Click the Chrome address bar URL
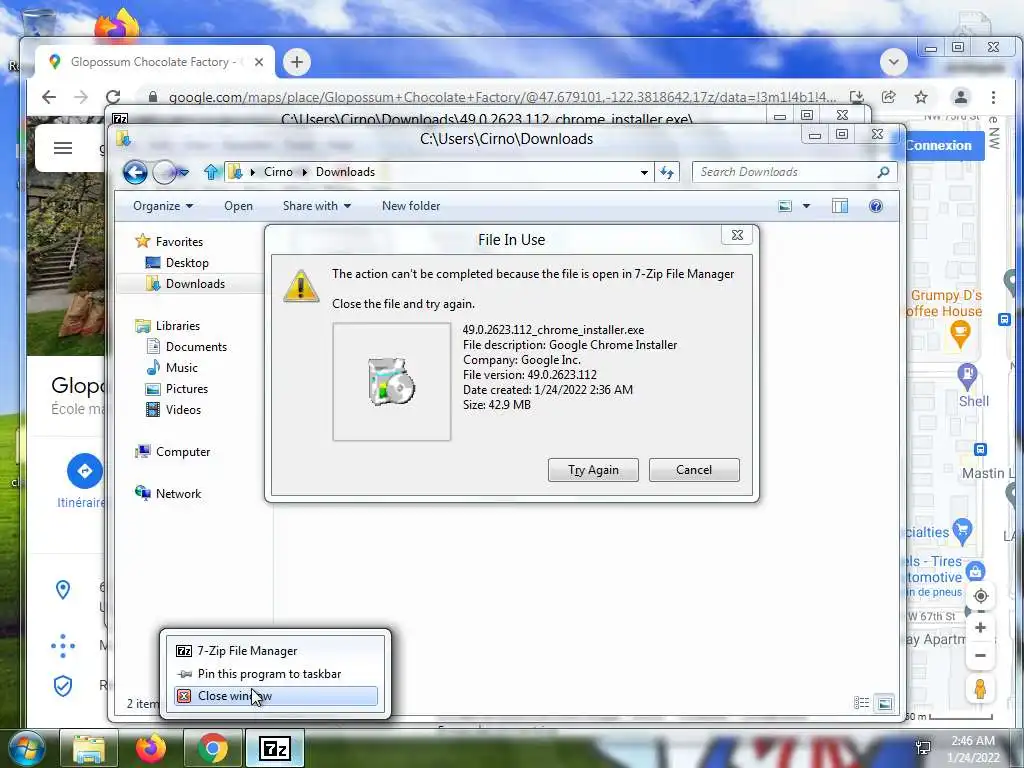Image resolution: width=1024 pixels, height=768 pixels. [502, 97]
